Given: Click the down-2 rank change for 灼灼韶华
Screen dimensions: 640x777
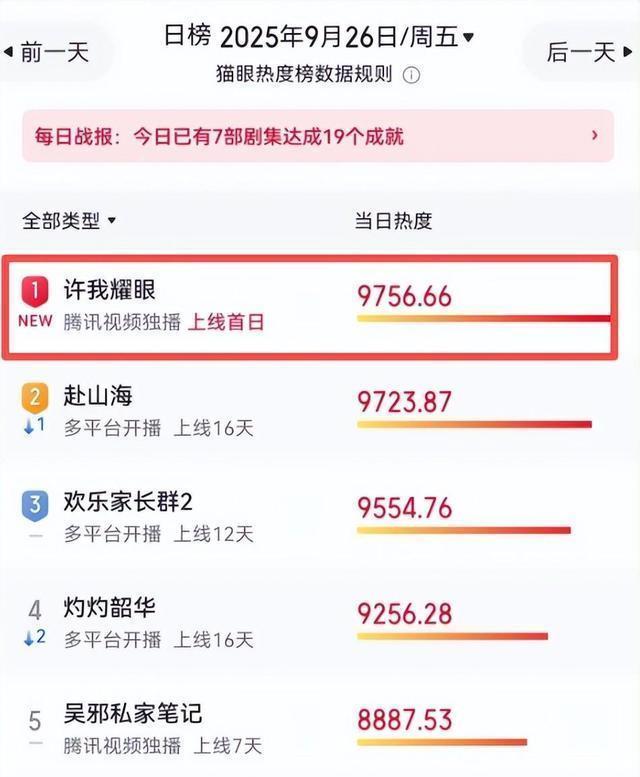Looking at the screenshot, I should point(35,637).
